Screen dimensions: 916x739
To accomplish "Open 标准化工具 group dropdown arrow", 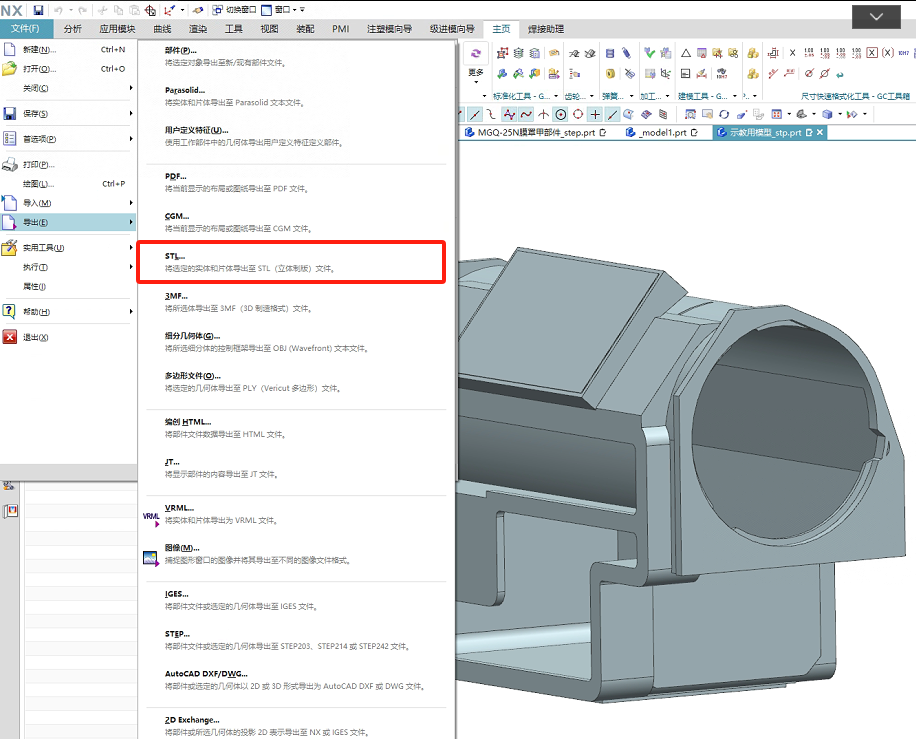I will (x=556, y=96).
